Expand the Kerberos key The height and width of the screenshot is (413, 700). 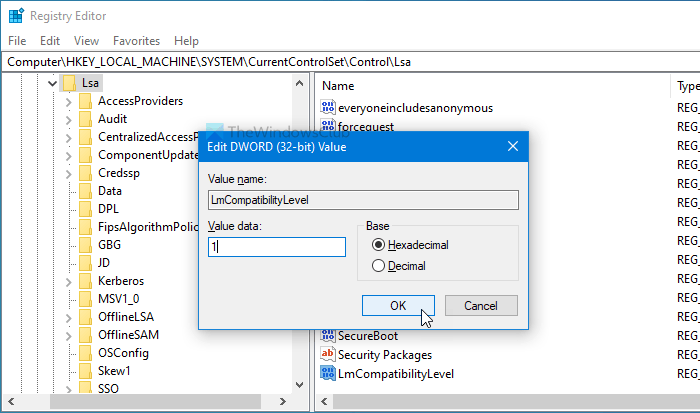(x=68, y=282)
